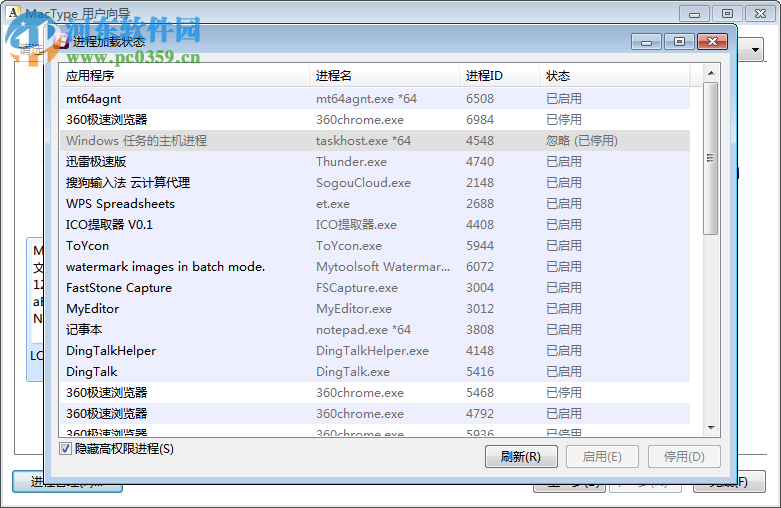This screenshot has height=508, width=781.
Task: Click the MacType 用户向导 window app icon
Action: tap(13, 12)
